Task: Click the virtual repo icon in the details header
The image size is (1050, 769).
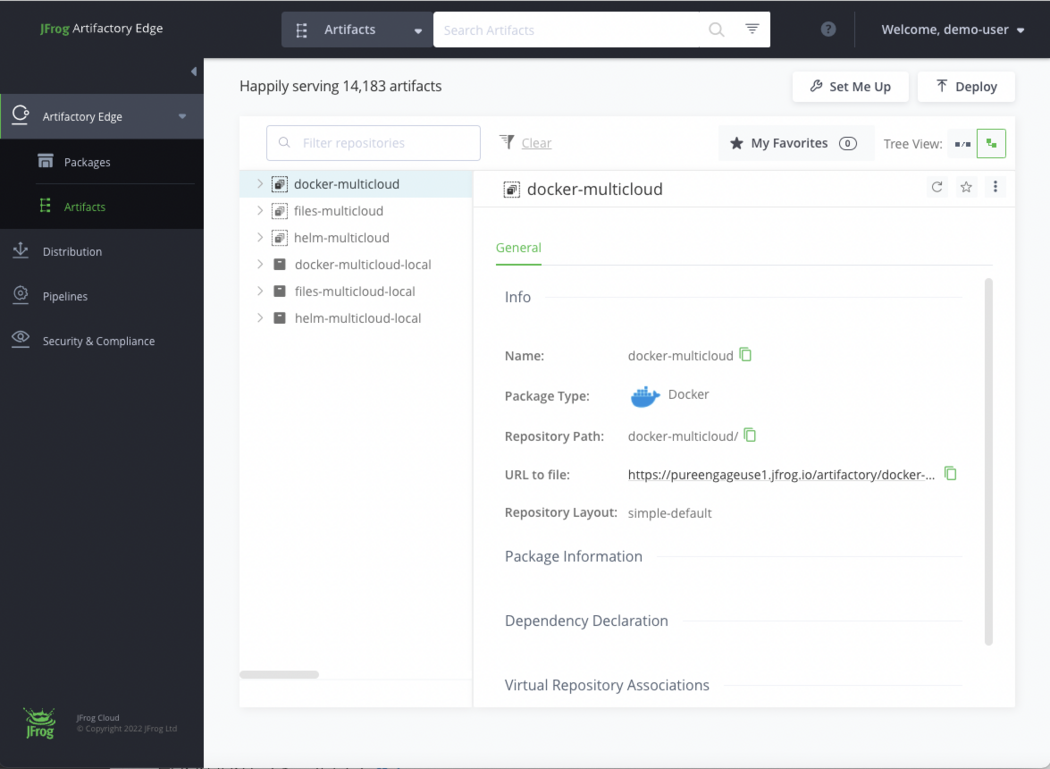Action: click(x=512, y=190)
